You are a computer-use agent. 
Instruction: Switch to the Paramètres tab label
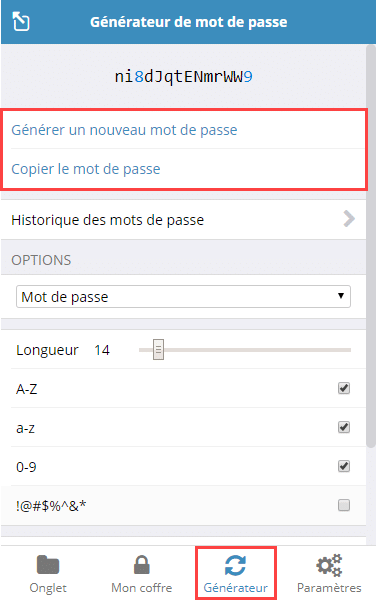(x=329, y=587)
